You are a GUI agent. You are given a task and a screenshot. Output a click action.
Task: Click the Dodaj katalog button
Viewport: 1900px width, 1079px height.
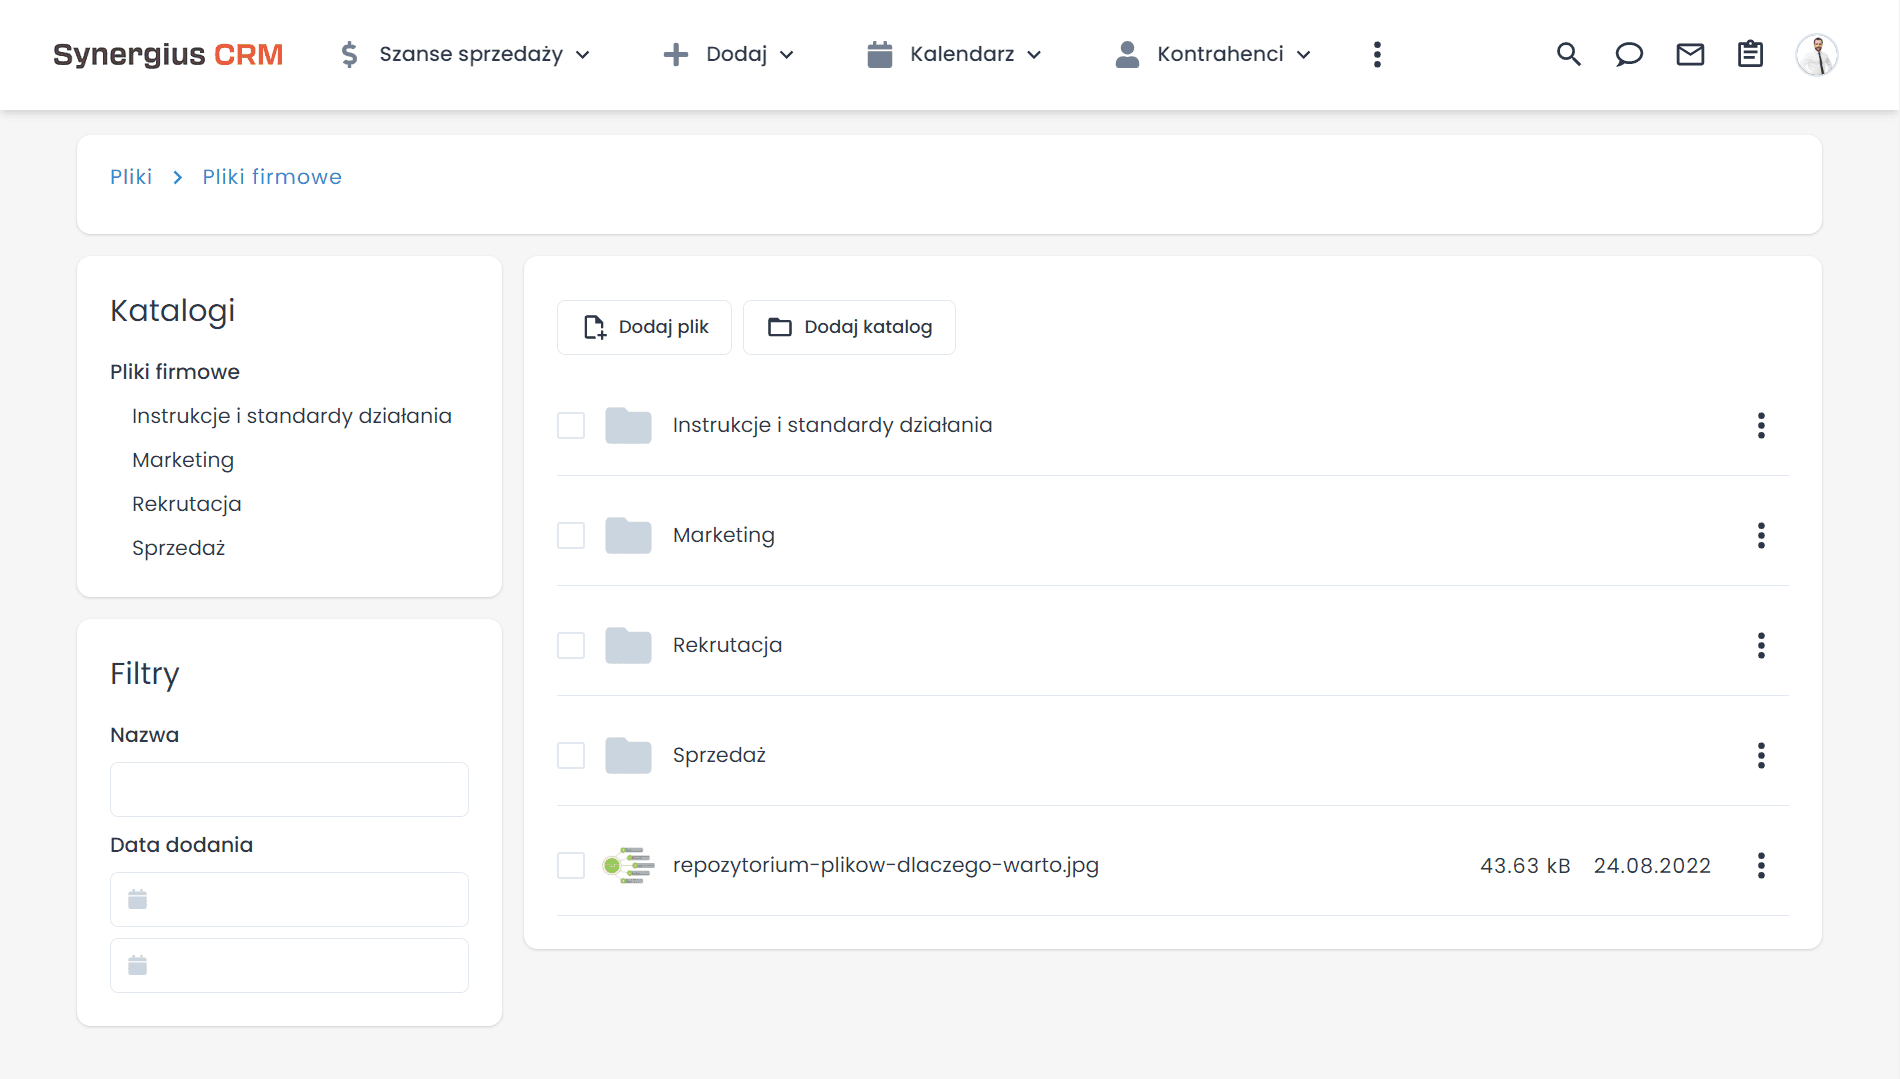(849, 327)
